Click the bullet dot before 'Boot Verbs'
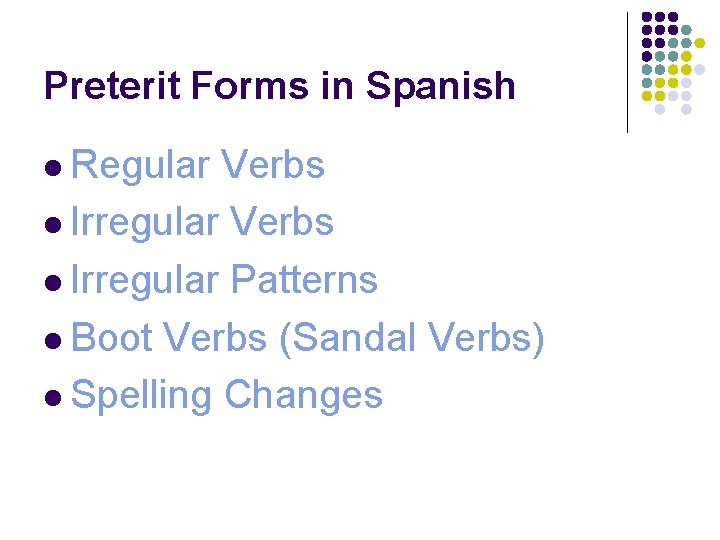This screenshot has width=720, height=540. pos(53,341)
